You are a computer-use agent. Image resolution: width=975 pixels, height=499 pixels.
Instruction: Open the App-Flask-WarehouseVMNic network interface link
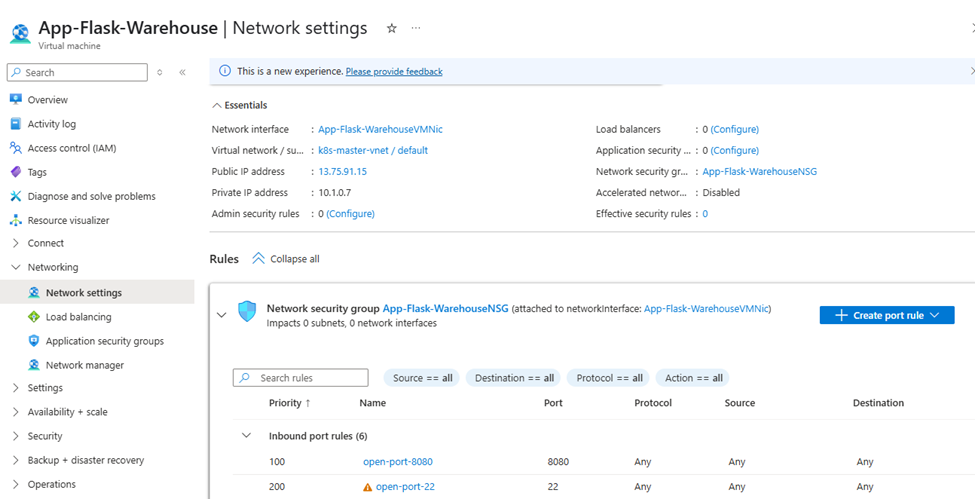coord(381,129)
